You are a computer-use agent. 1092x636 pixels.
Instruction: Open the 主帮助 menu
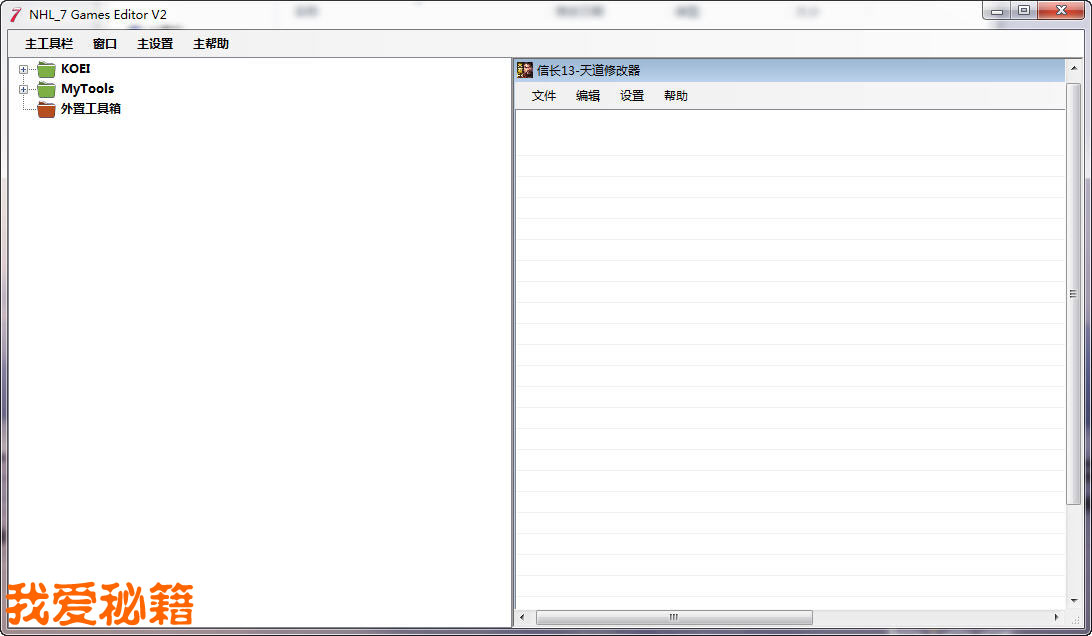(x=211, y=44)
